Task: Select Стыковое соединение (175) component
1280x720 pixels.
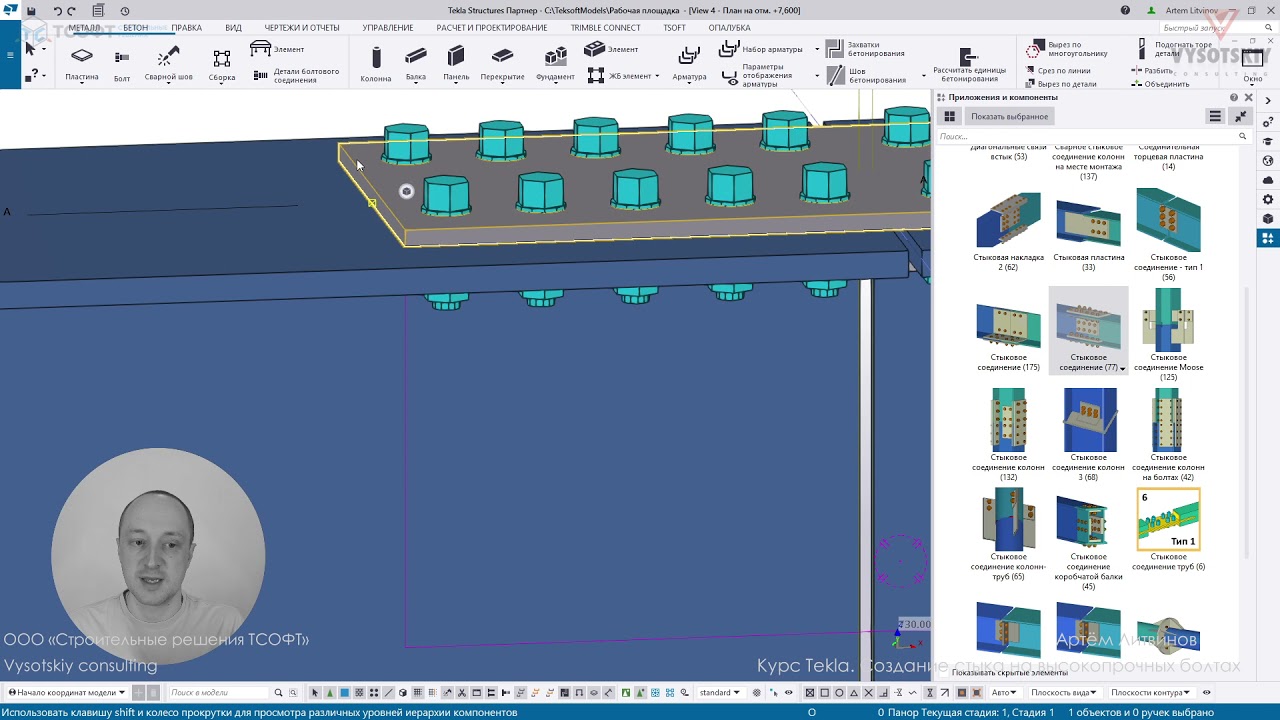Action: pyautogui.click(x=1008, y=331)
